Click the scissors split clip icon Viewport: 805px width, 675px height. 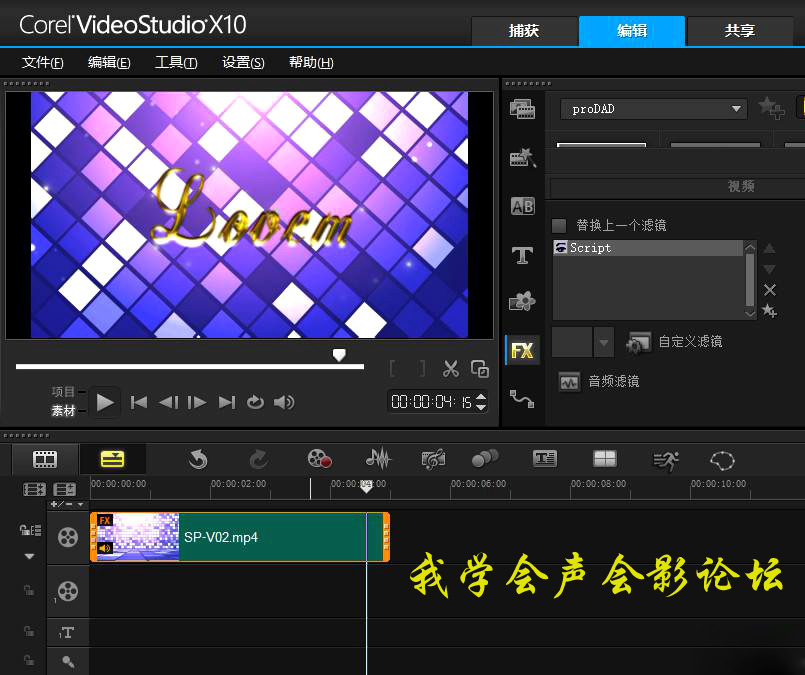(451, 369)
